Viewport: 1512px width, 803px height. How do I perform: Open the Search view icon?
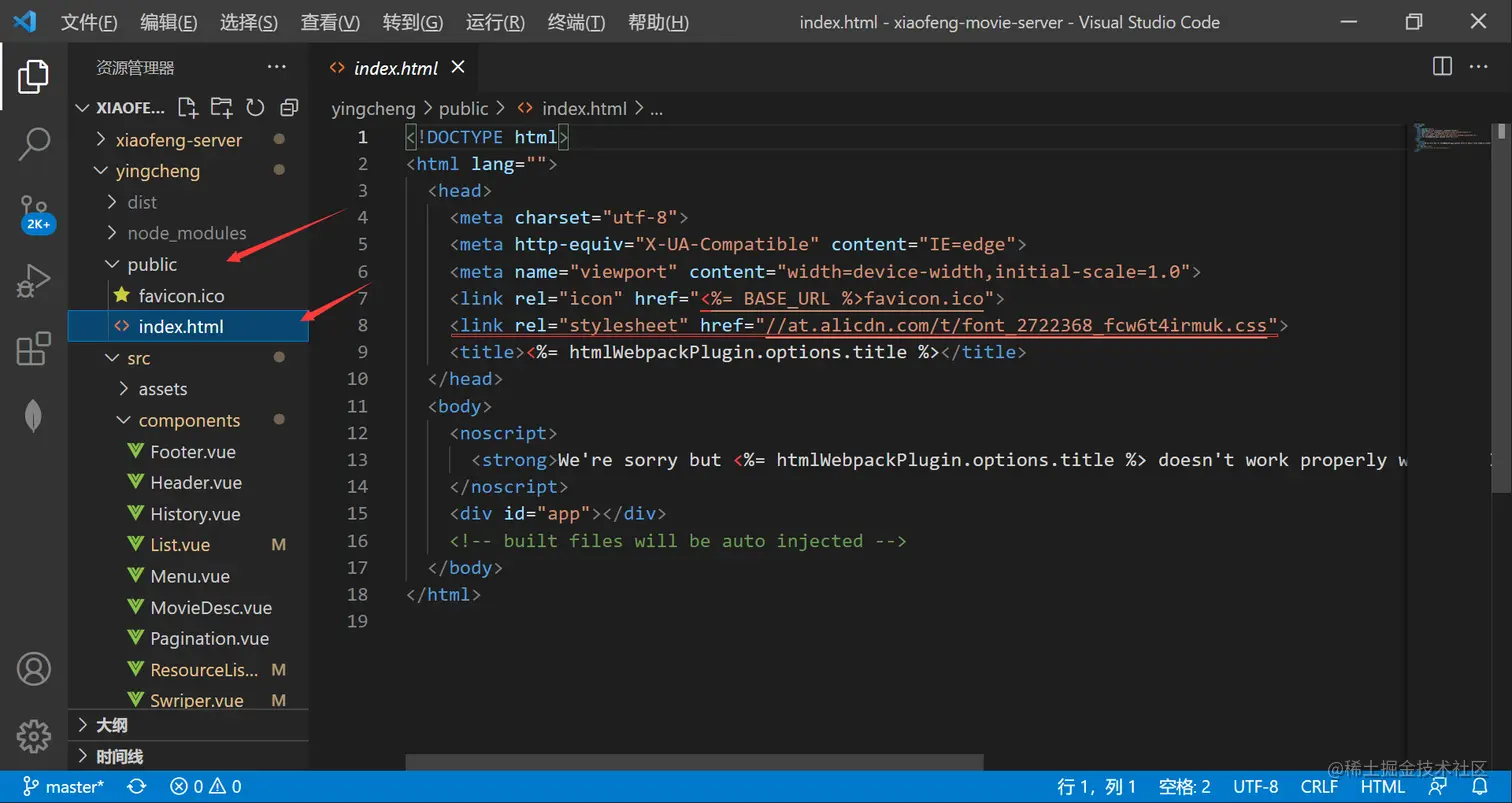point(33,144)
